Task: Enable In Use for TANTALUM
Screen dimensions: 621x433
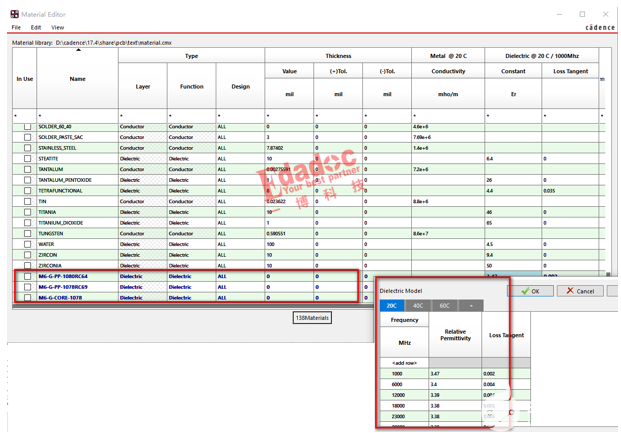Action: pyautogui.click(x=27, y=169)
